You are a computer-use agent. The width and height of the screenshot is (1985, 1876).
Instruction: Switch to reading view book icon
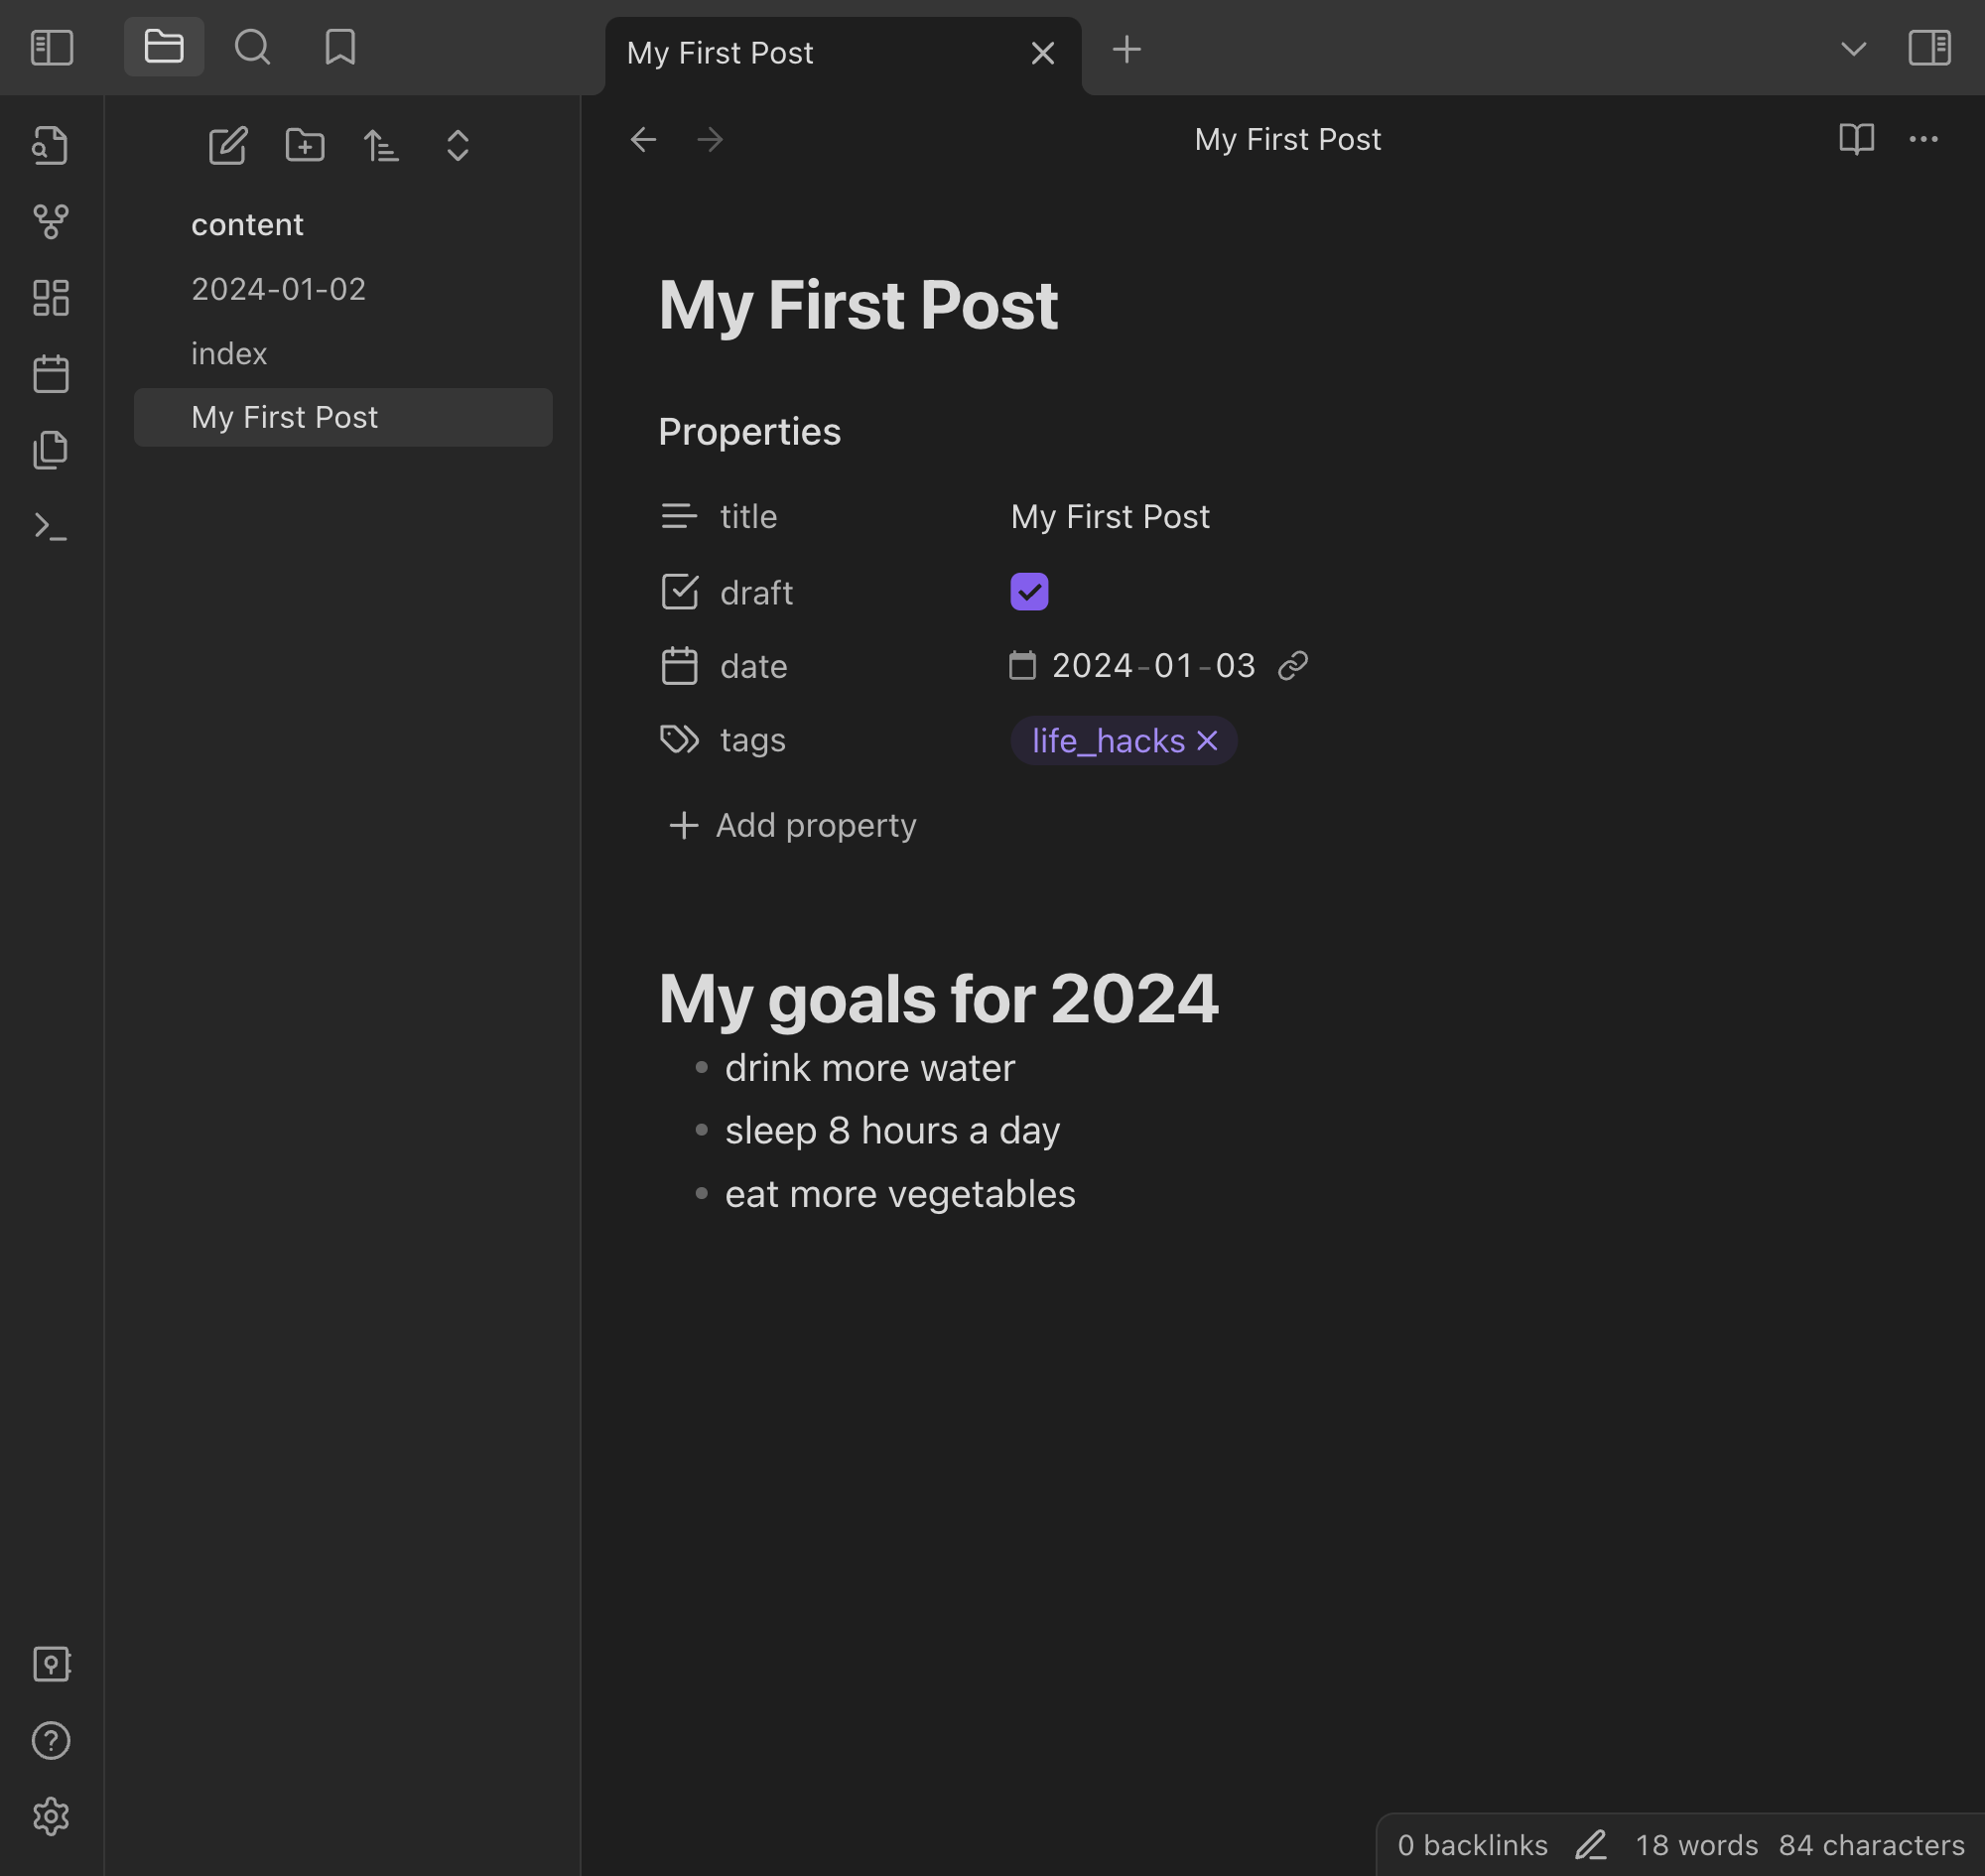[x=1856, y=139]
